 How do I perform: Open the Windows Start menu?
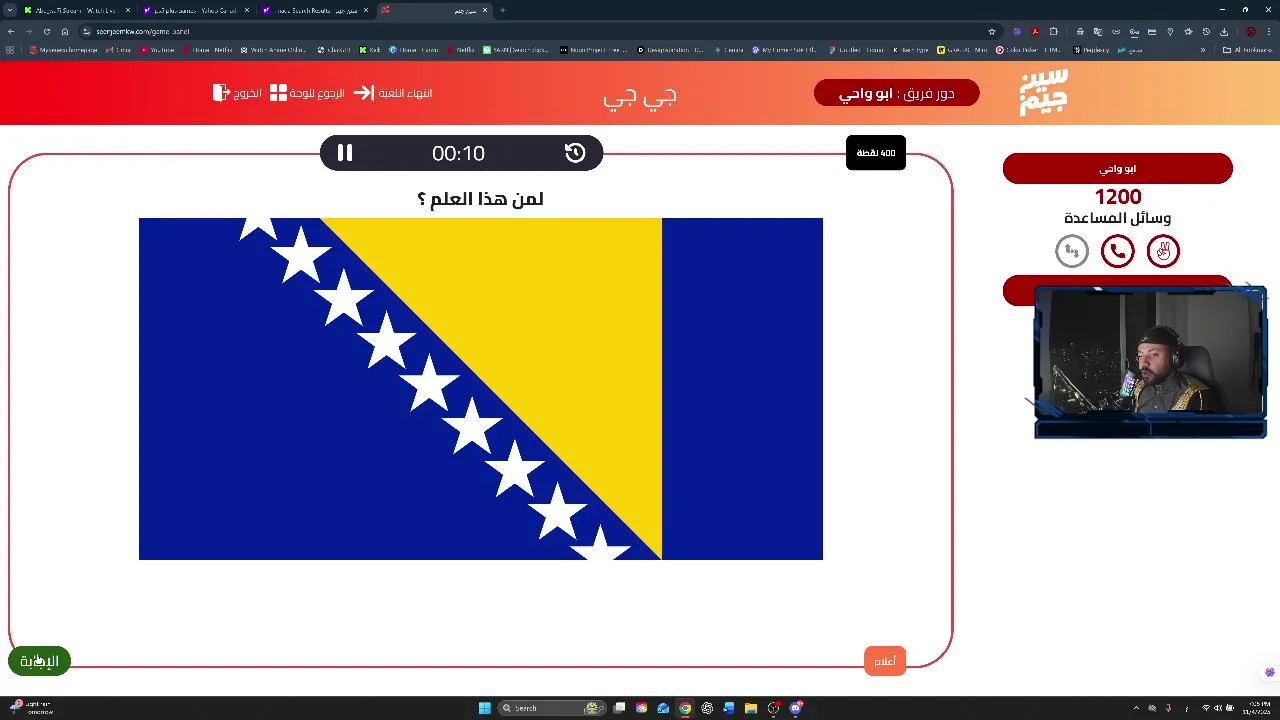(484, 708)
